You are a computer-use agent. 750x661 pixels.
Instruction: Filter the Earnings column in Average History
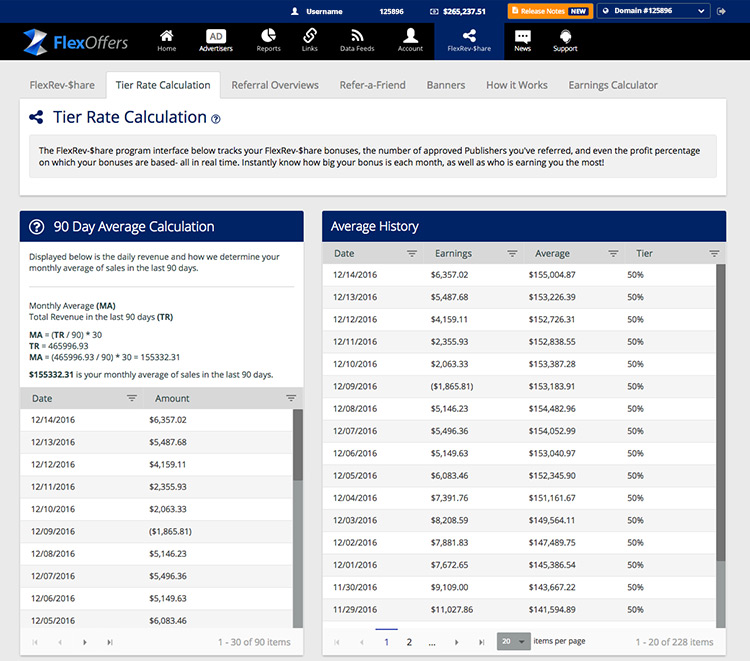512,253
